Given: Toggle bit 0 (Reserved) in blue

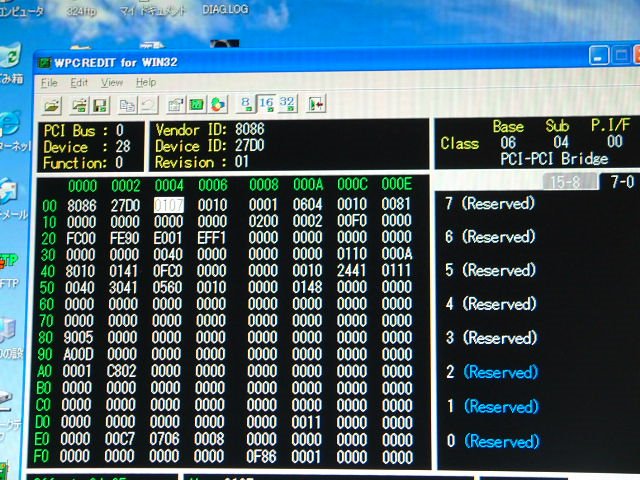Looking at the screenshot, I should tap(493, 441).
